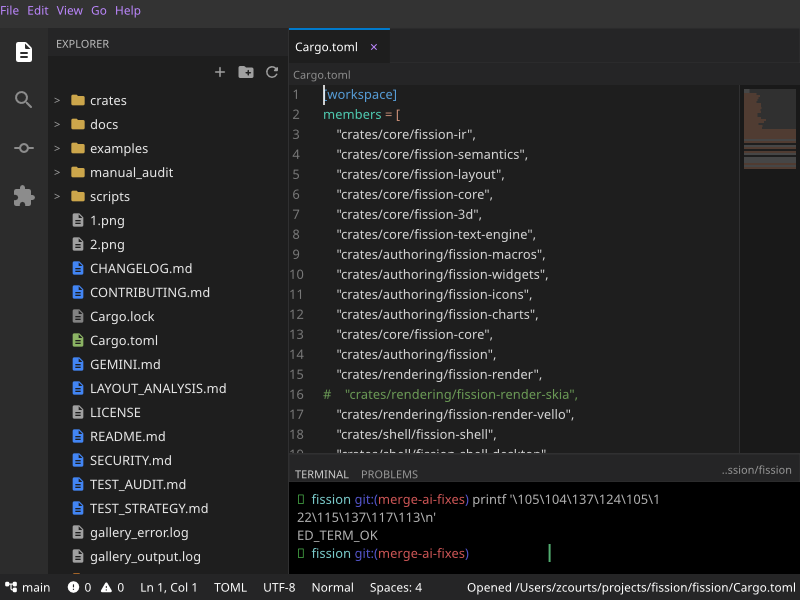Click the examples folder icon
The image size is (800, 600).
pos(78,148)
